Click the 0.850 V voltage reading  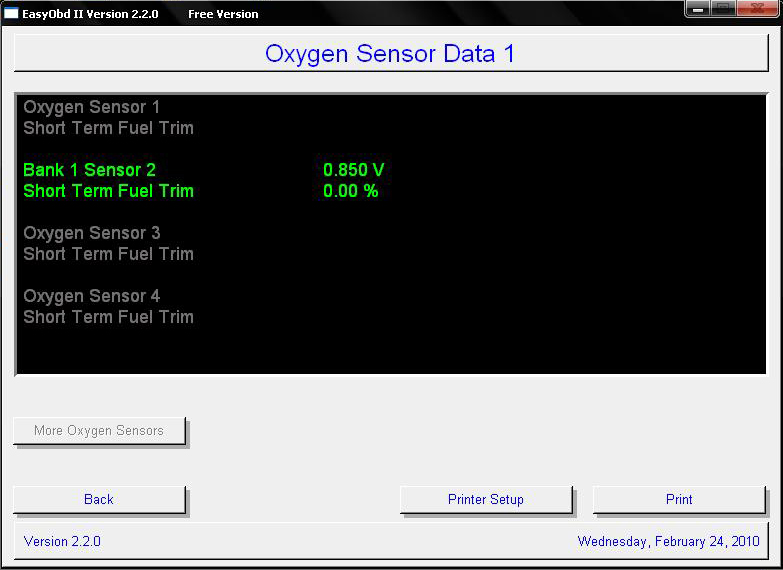(354, 170)
